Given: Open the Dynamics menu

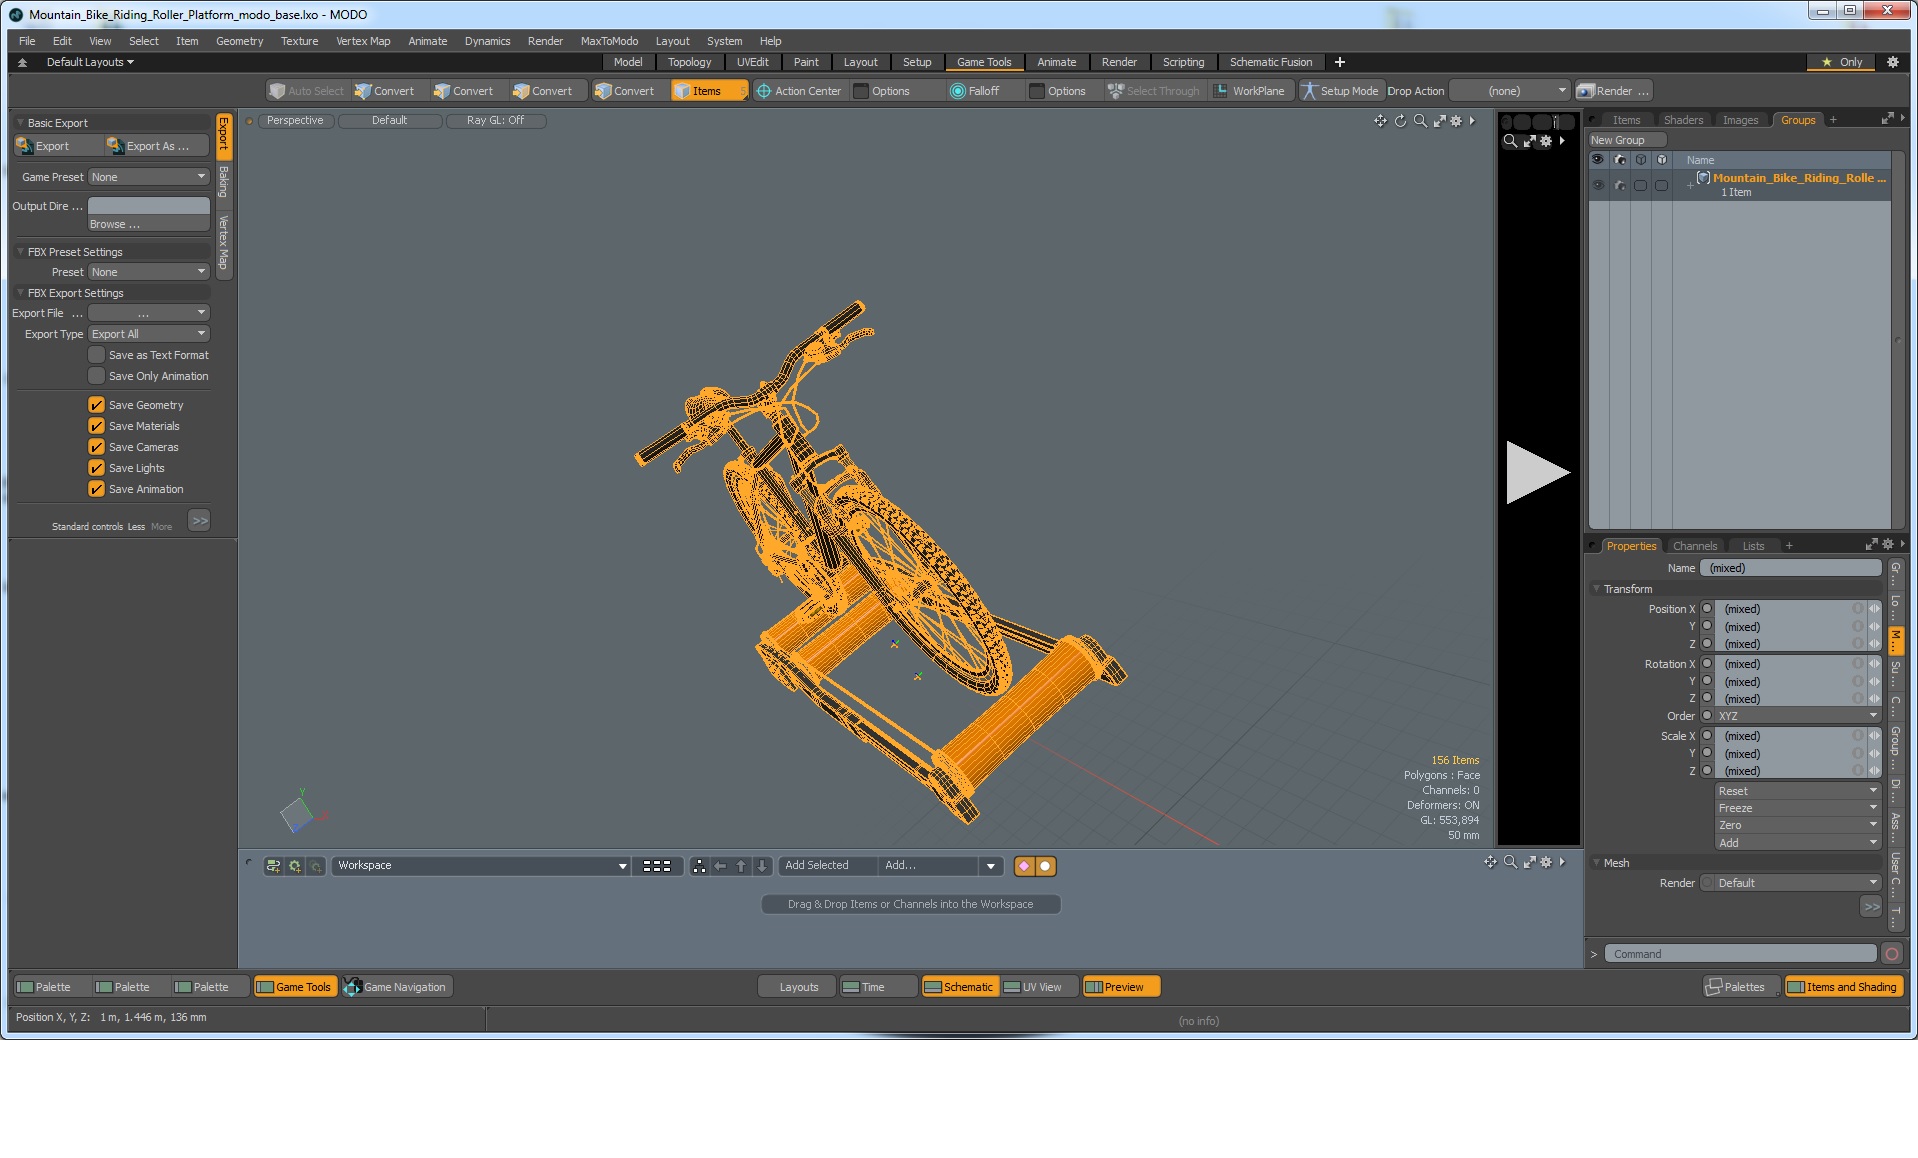Looking at the screenshot, I should [x=487, y=41].
